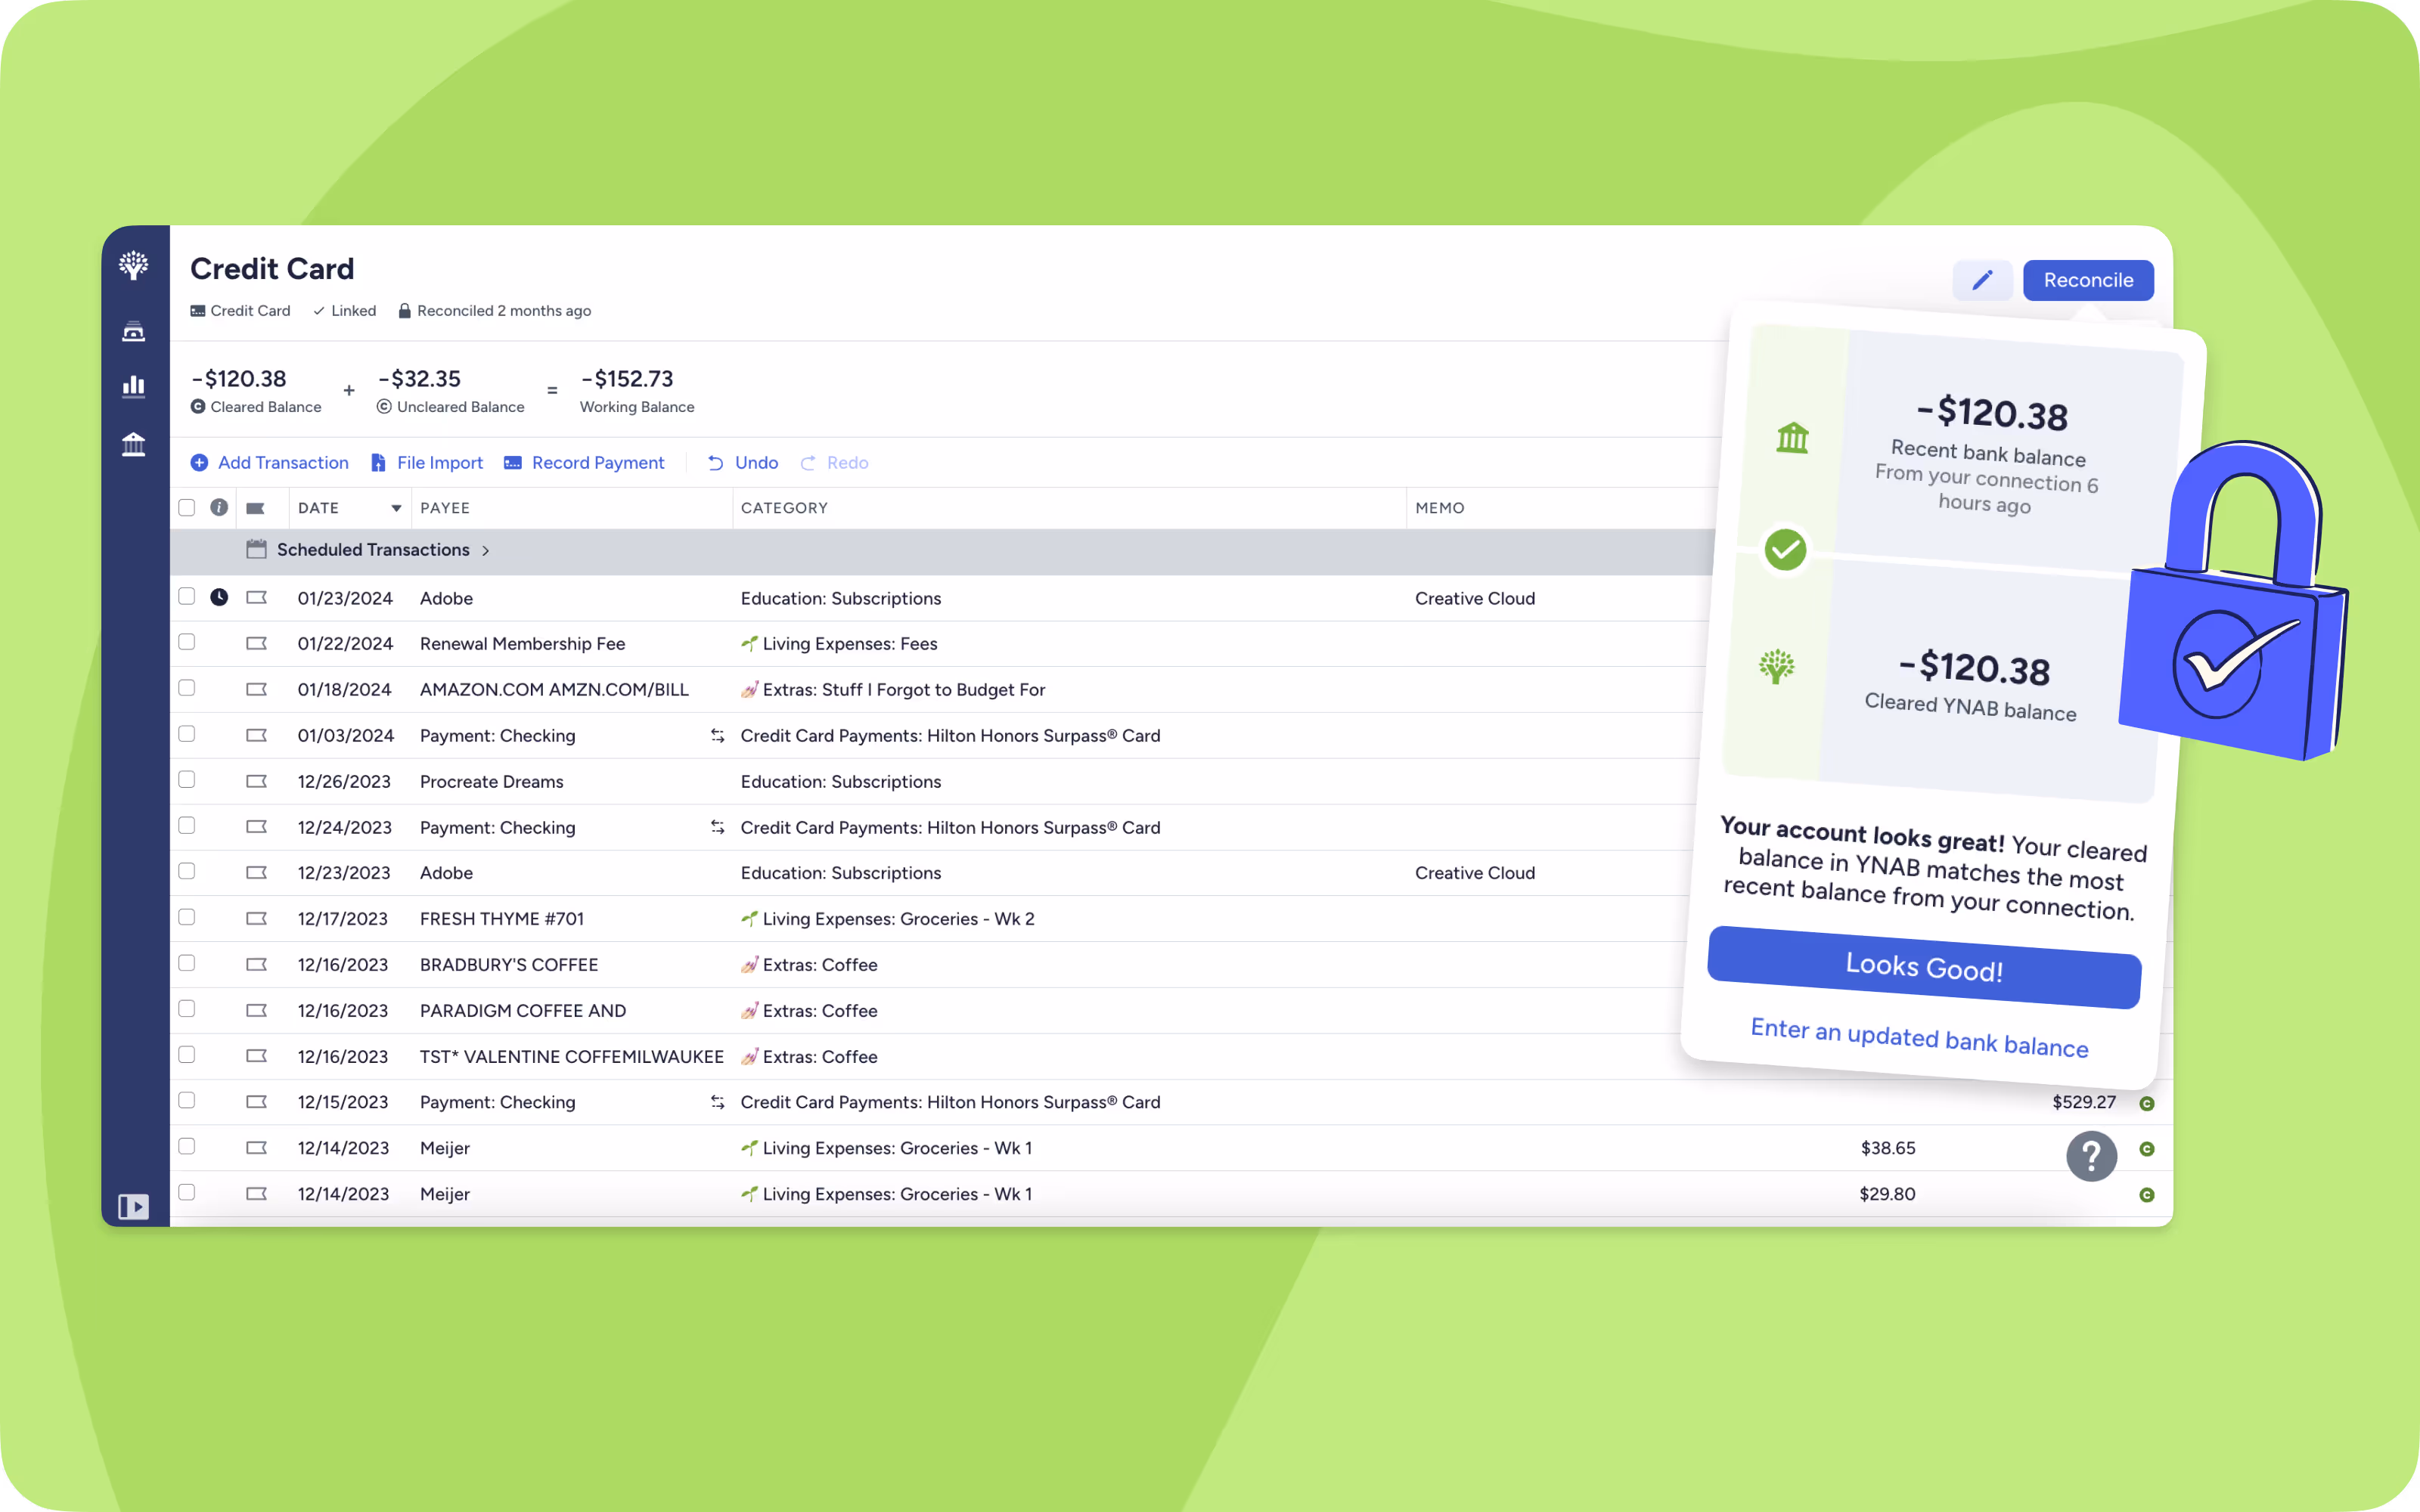Click the scheduled clock icon on Adobe 01/23/2024
2420x1512 pixels.
click(219, 597)
